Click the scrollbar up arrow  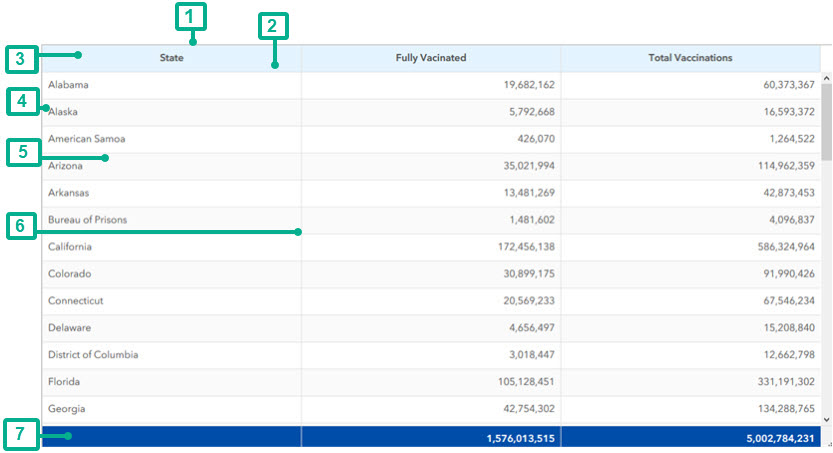pyautogui.click(x=825, y=77)
